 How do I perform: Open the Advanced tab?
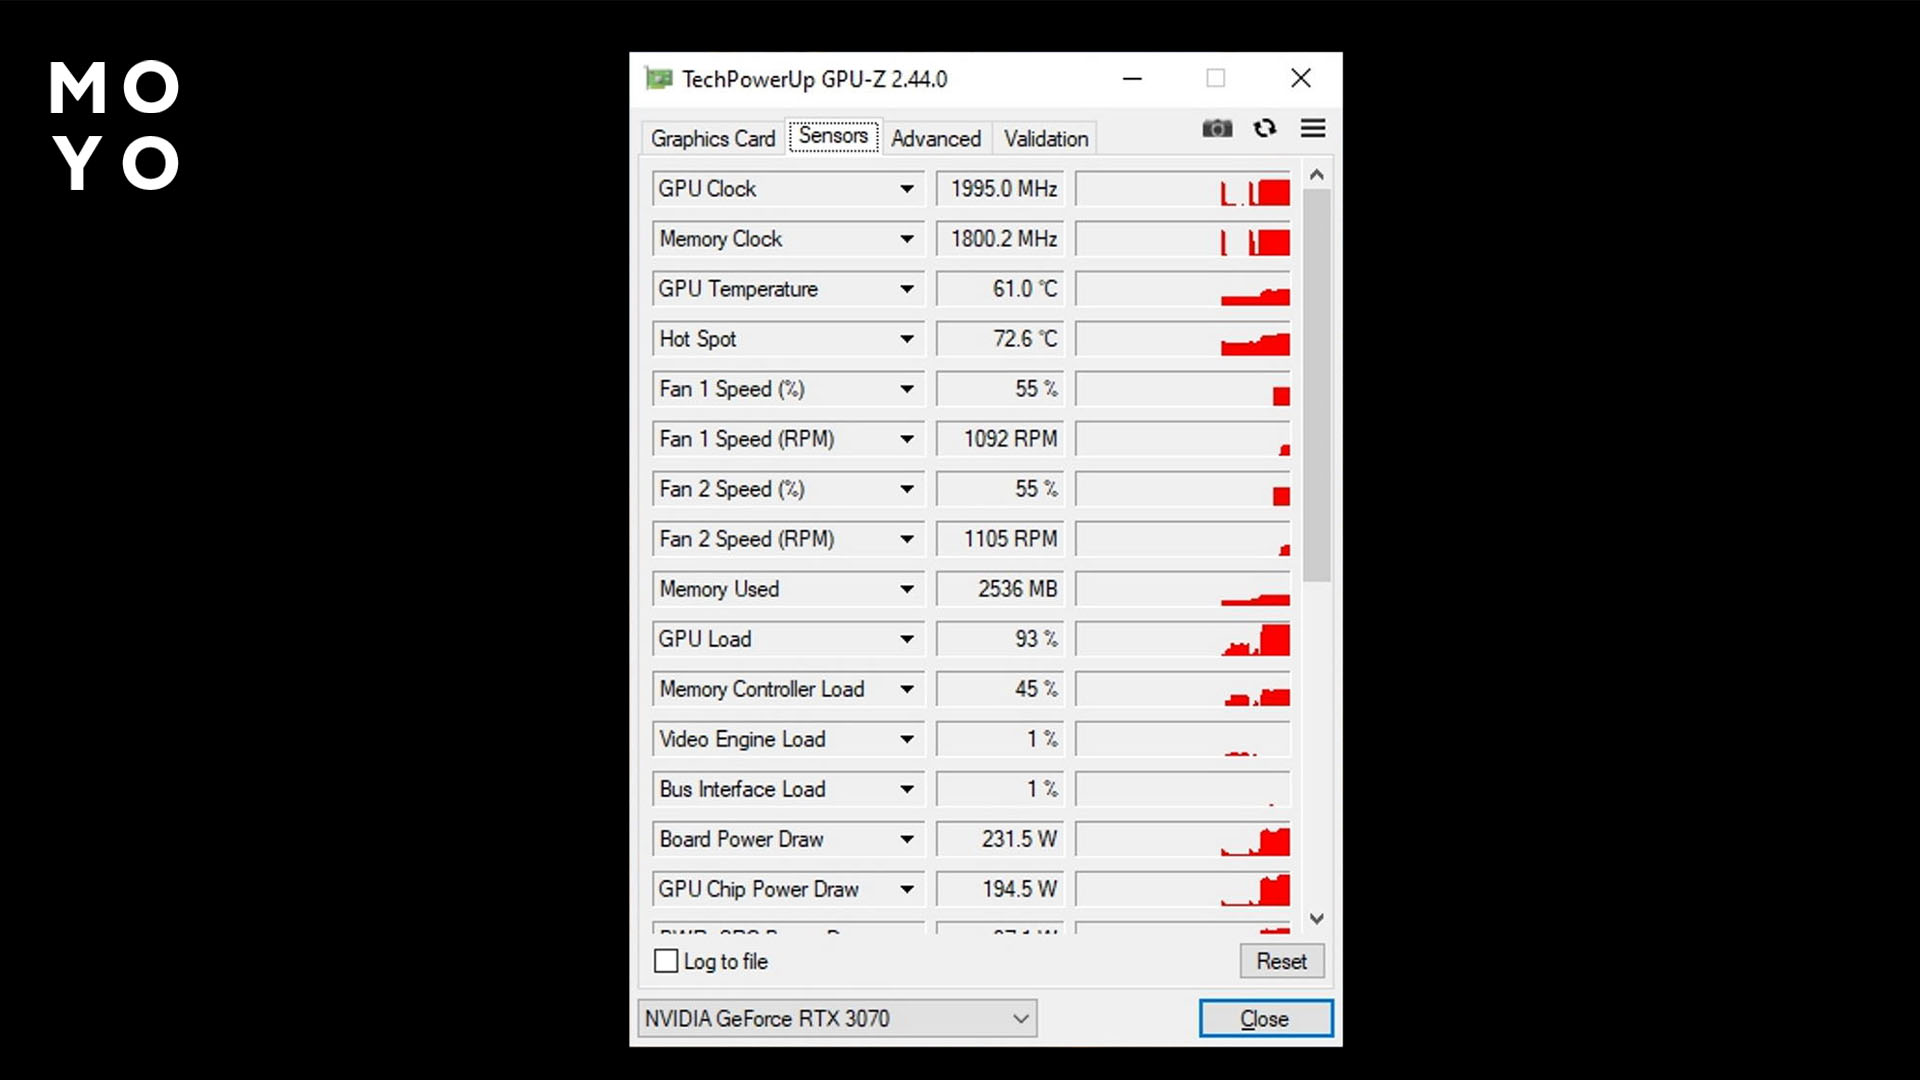click(x=936, y=138)
